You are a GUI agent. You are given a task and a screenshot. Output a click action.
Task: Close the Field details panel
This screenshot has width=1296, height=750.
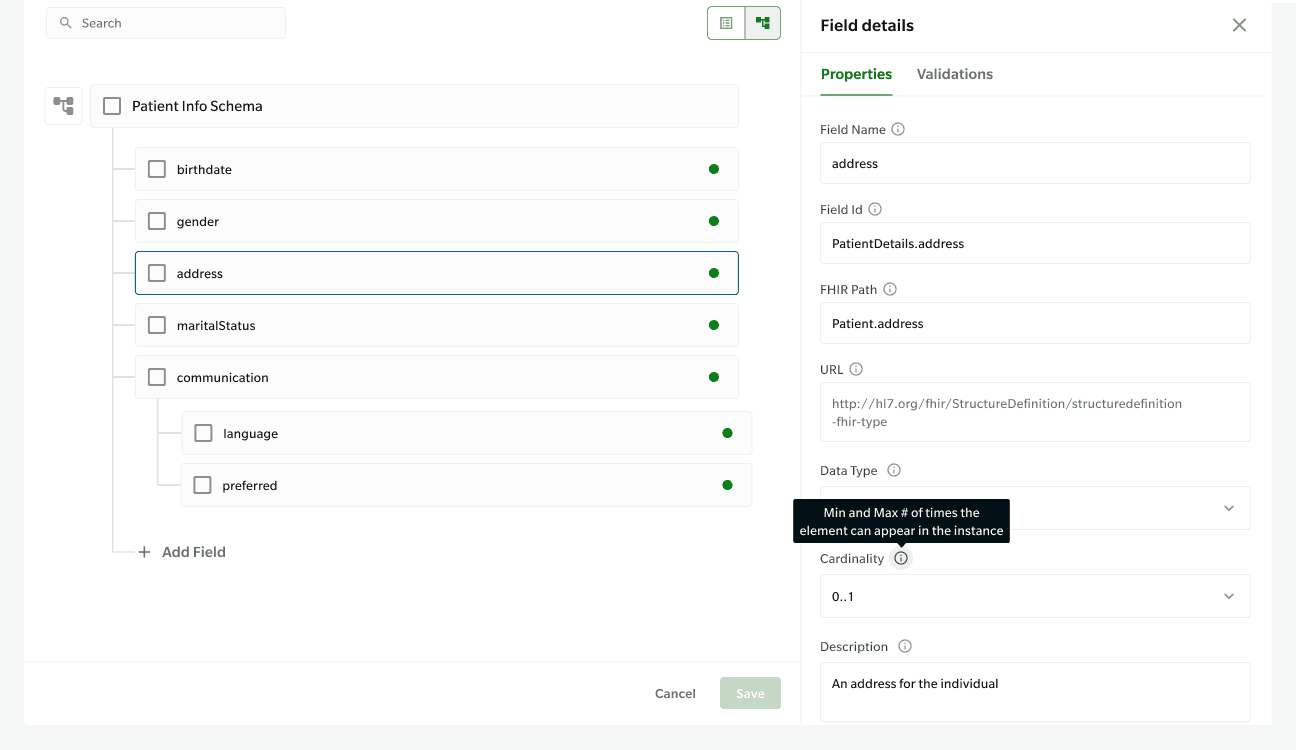1239,25
